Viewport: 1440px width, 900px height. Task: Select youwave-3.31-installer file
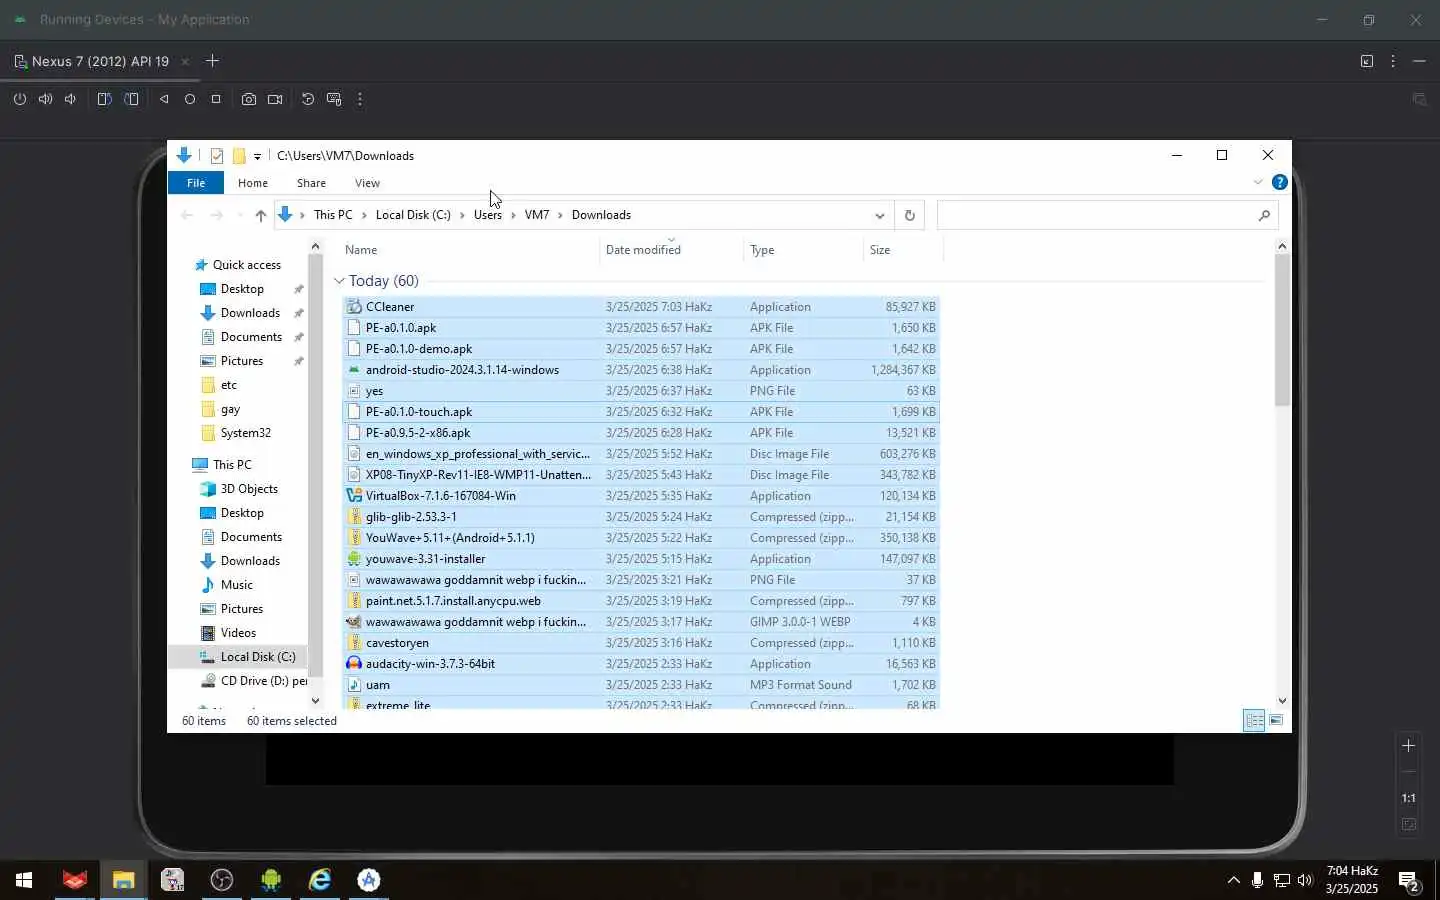tap(641, 559)
